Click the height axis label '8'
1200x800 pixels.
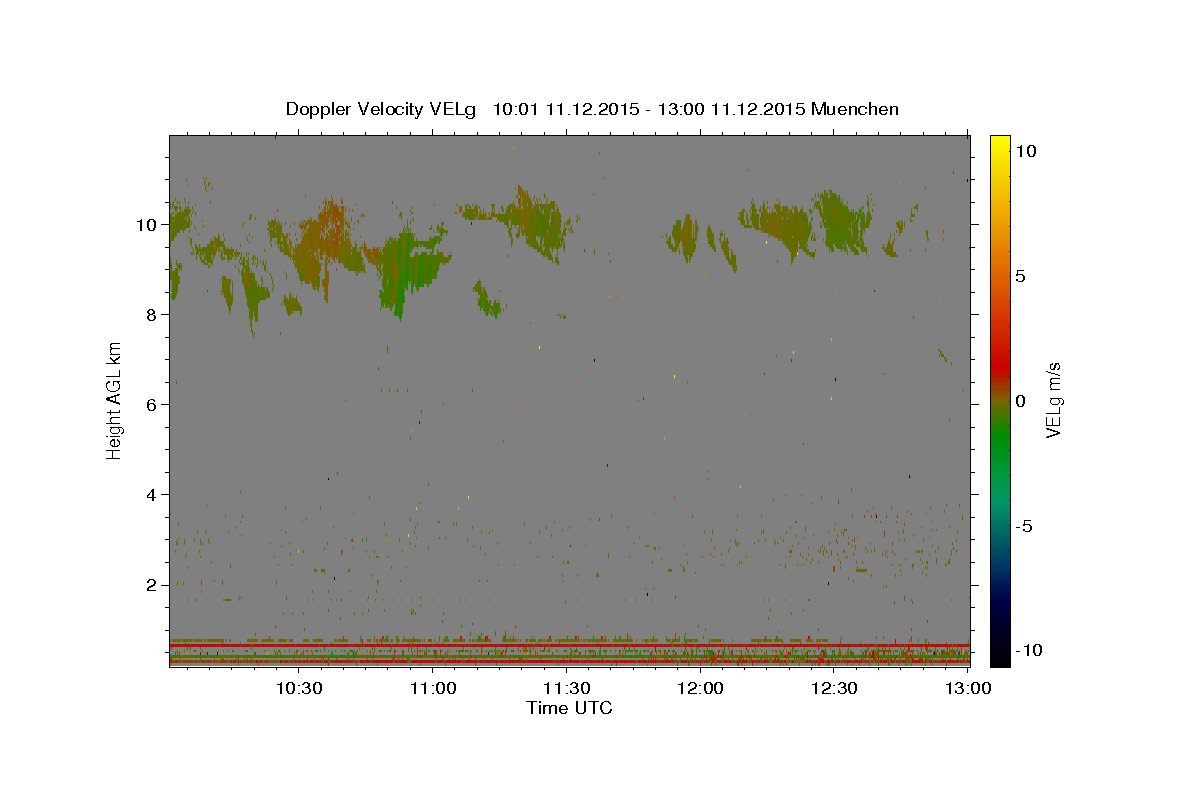click(x=152, y=314)
